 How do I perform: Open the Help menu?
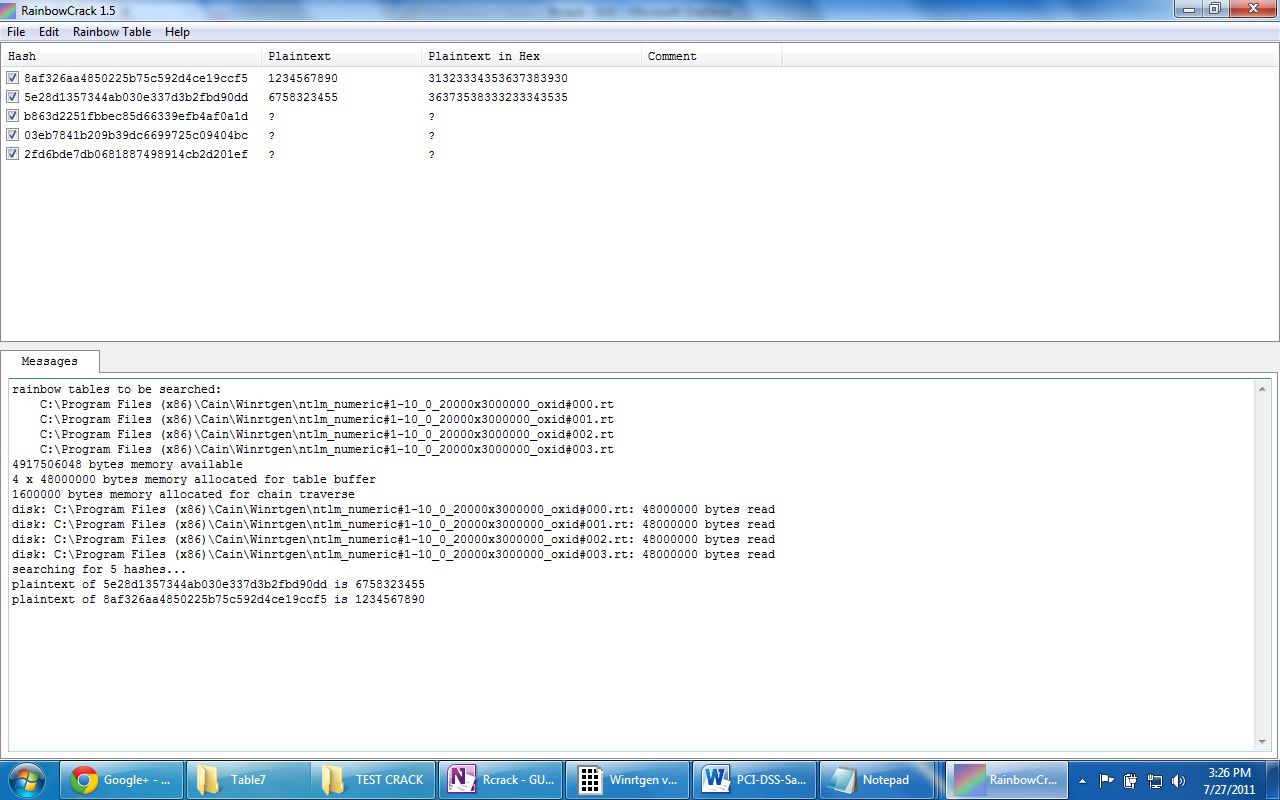177,32
